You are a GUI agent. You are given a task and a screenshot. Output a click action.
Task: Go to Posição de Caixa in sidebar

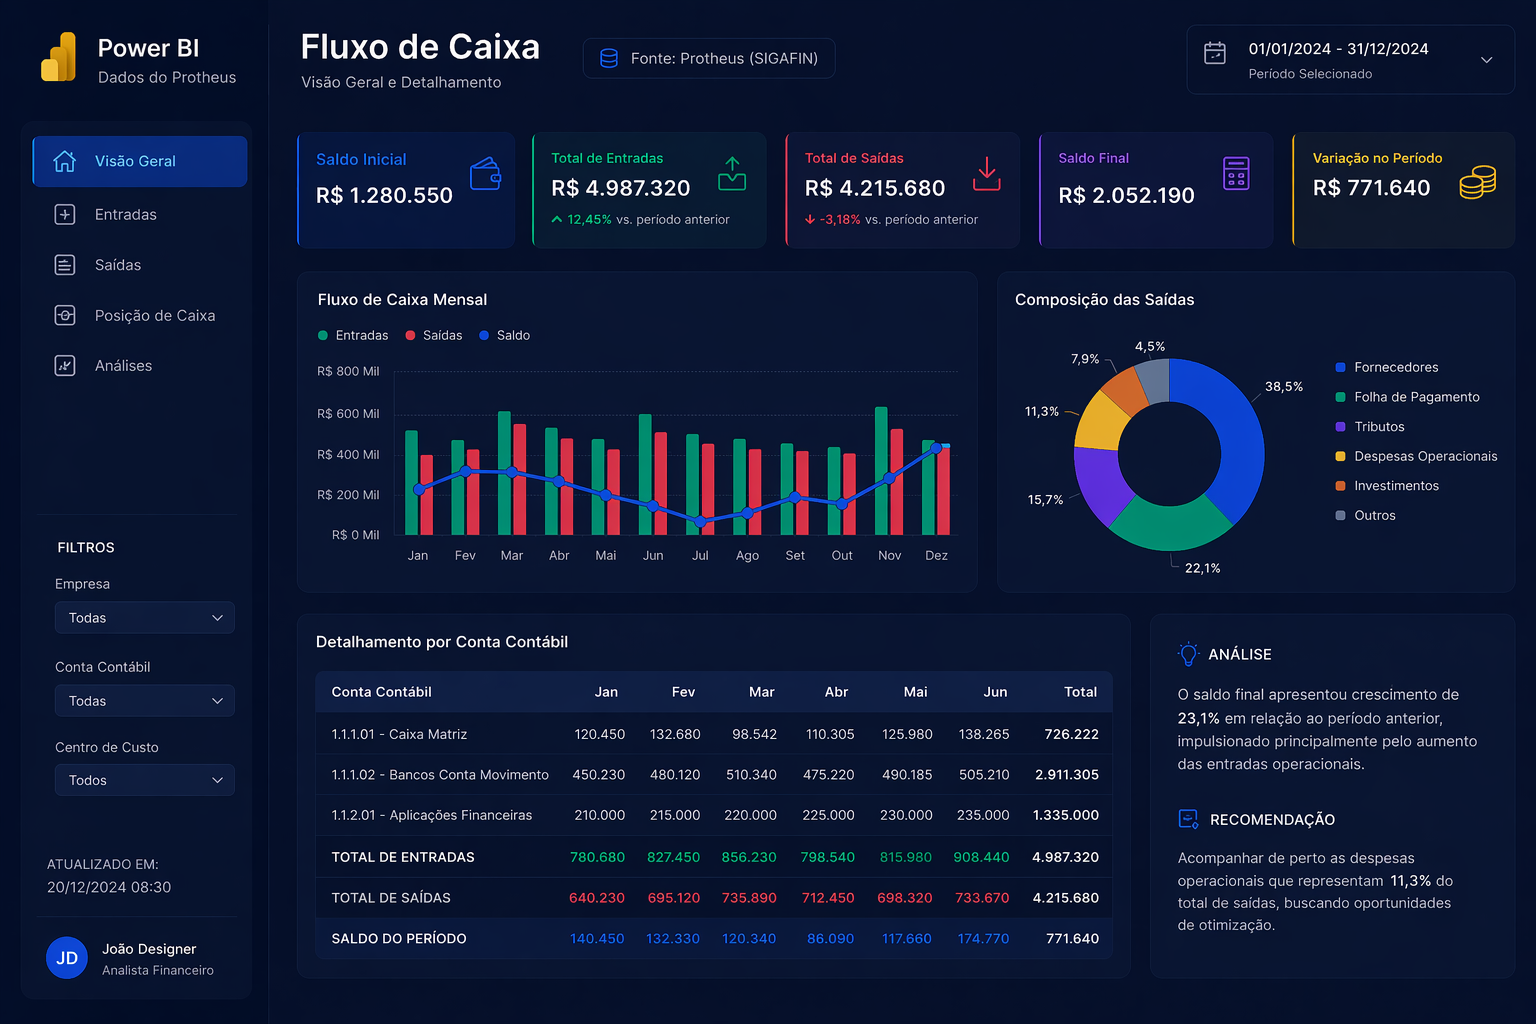(x=154, y=316)
